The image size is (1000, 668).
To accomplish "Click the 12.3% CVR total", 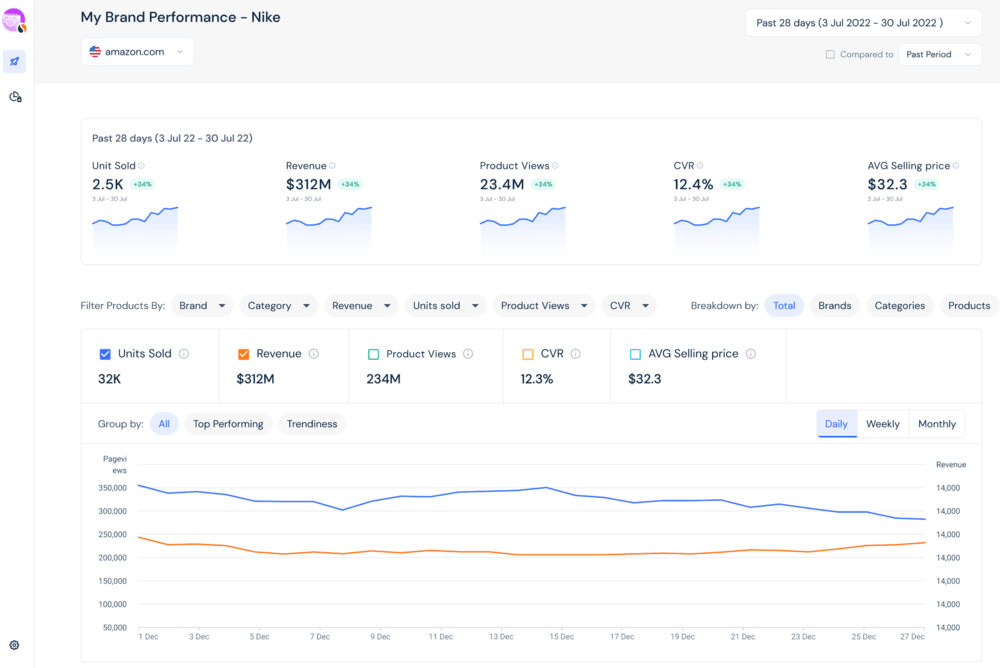I will 537,379.
